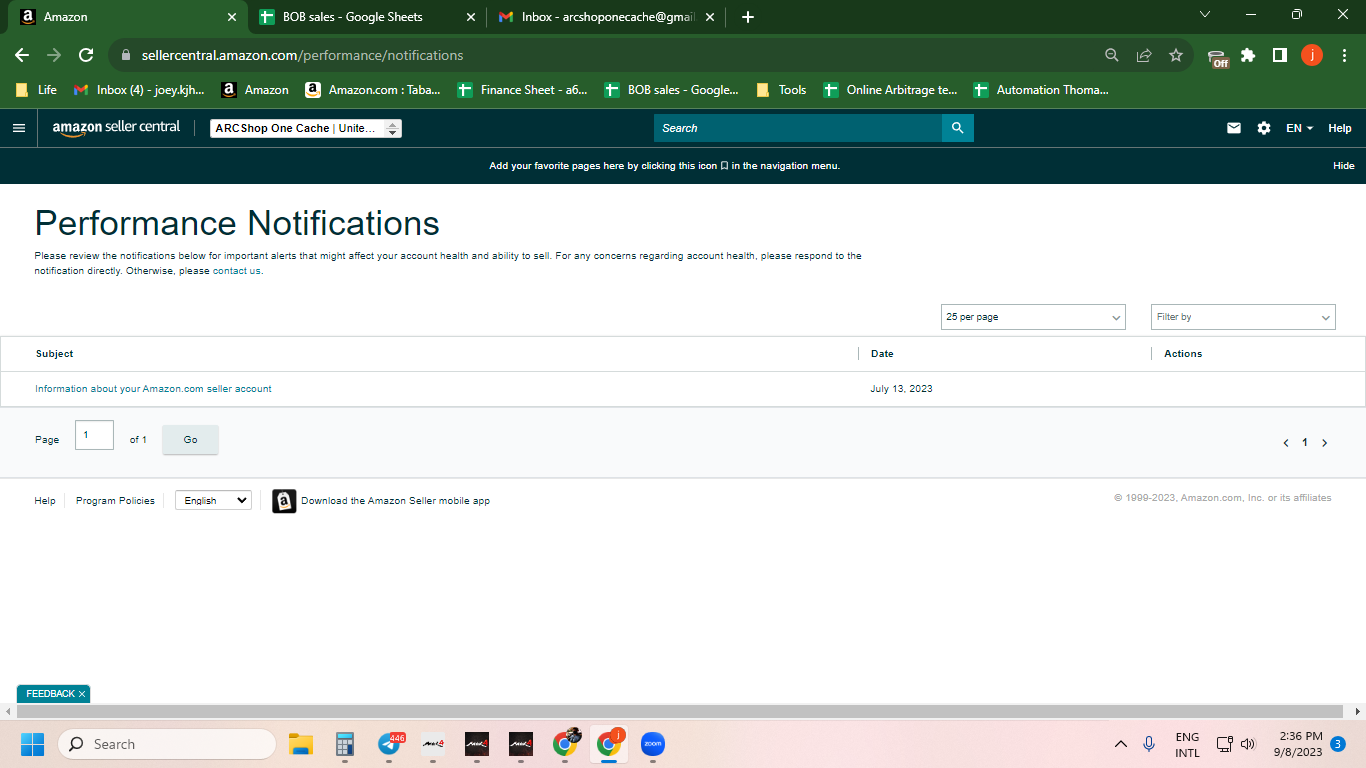Close the FEEDBACK tab
Image resolution: width=1366 pixels, height=768 pixels.
(x=82, y=694)
